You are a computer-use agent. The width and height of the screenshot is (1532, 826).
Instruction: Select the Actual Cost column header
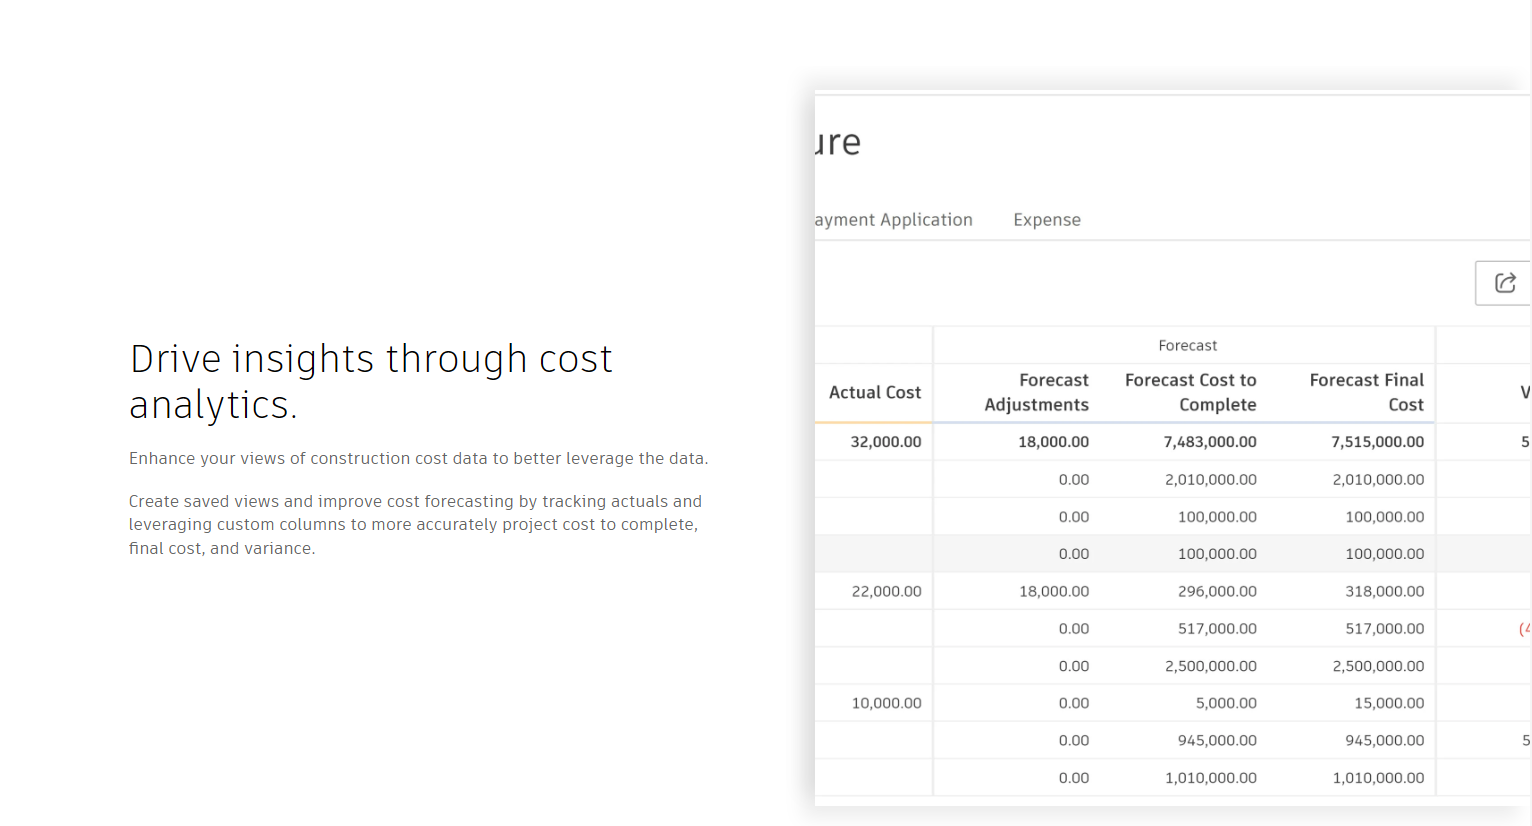[x=875, y=393]
